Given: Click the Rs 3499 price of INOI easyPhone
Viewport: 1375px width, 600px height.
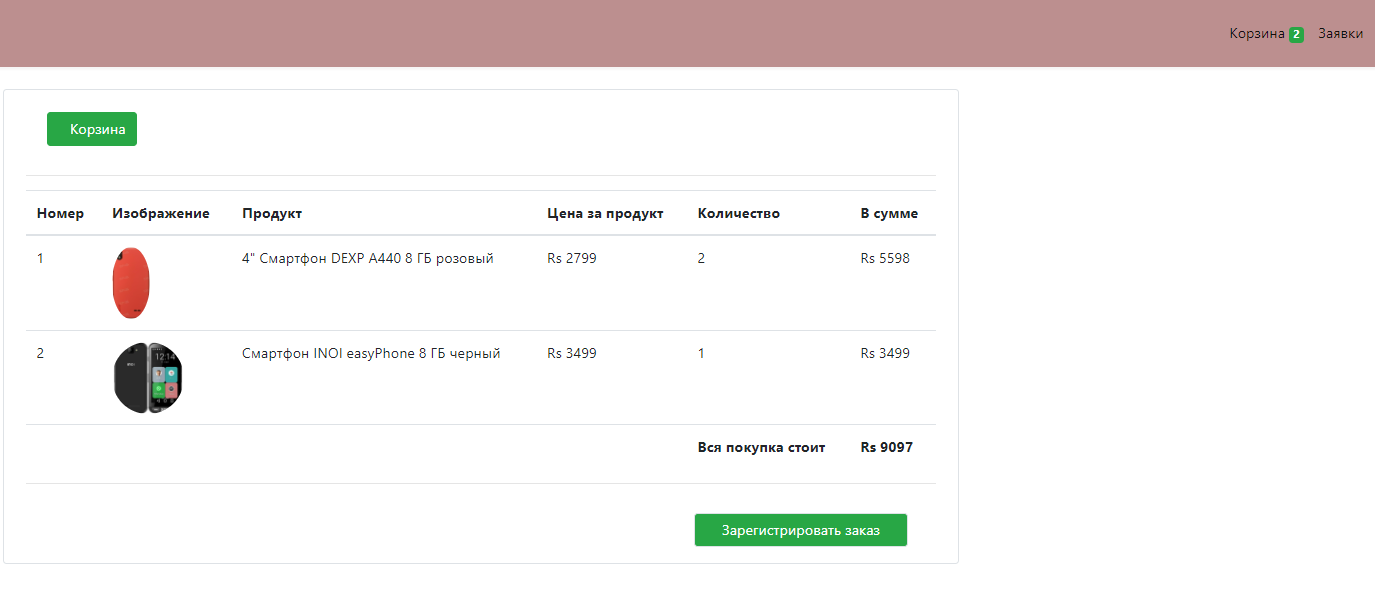Looking at the screenshot, I should pyautogui.click(x=571, y=352).
